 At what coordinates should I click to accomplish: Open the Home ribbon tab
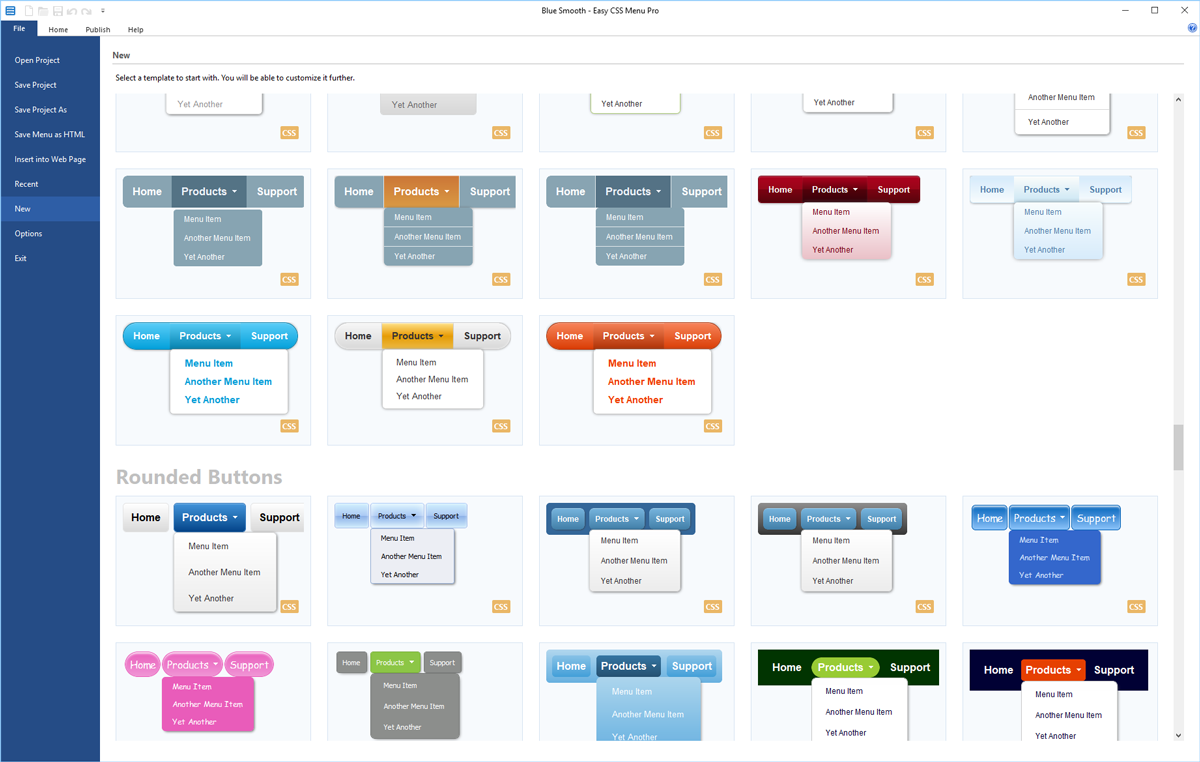point(58,30)
